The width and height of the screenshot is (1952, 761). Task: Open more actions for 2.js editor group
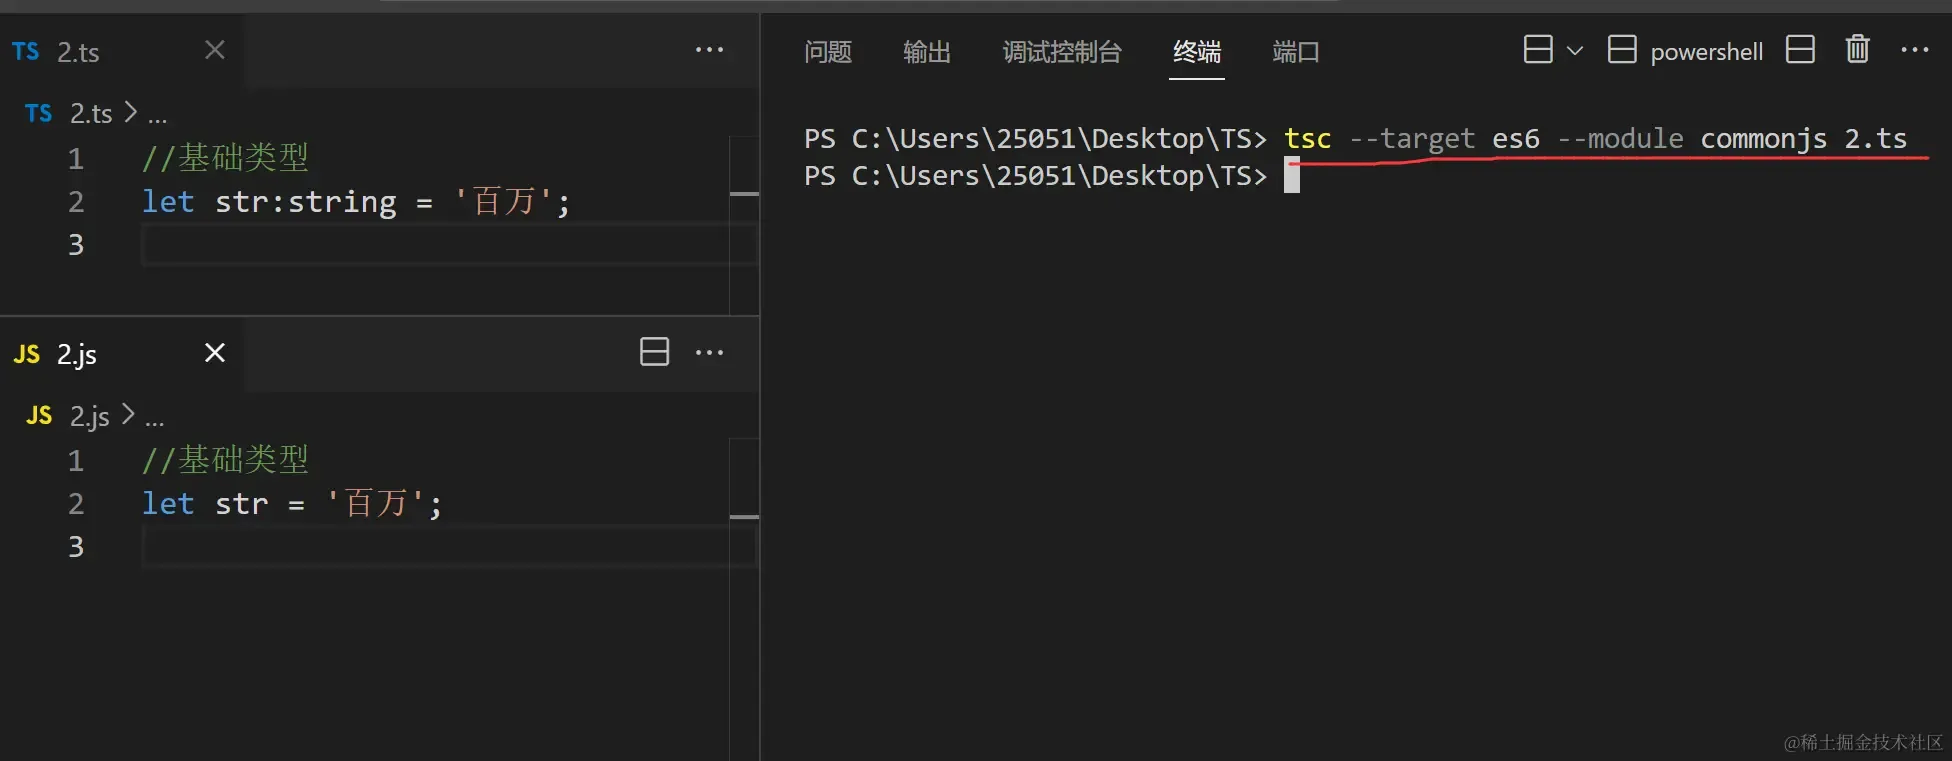[709, 353]
